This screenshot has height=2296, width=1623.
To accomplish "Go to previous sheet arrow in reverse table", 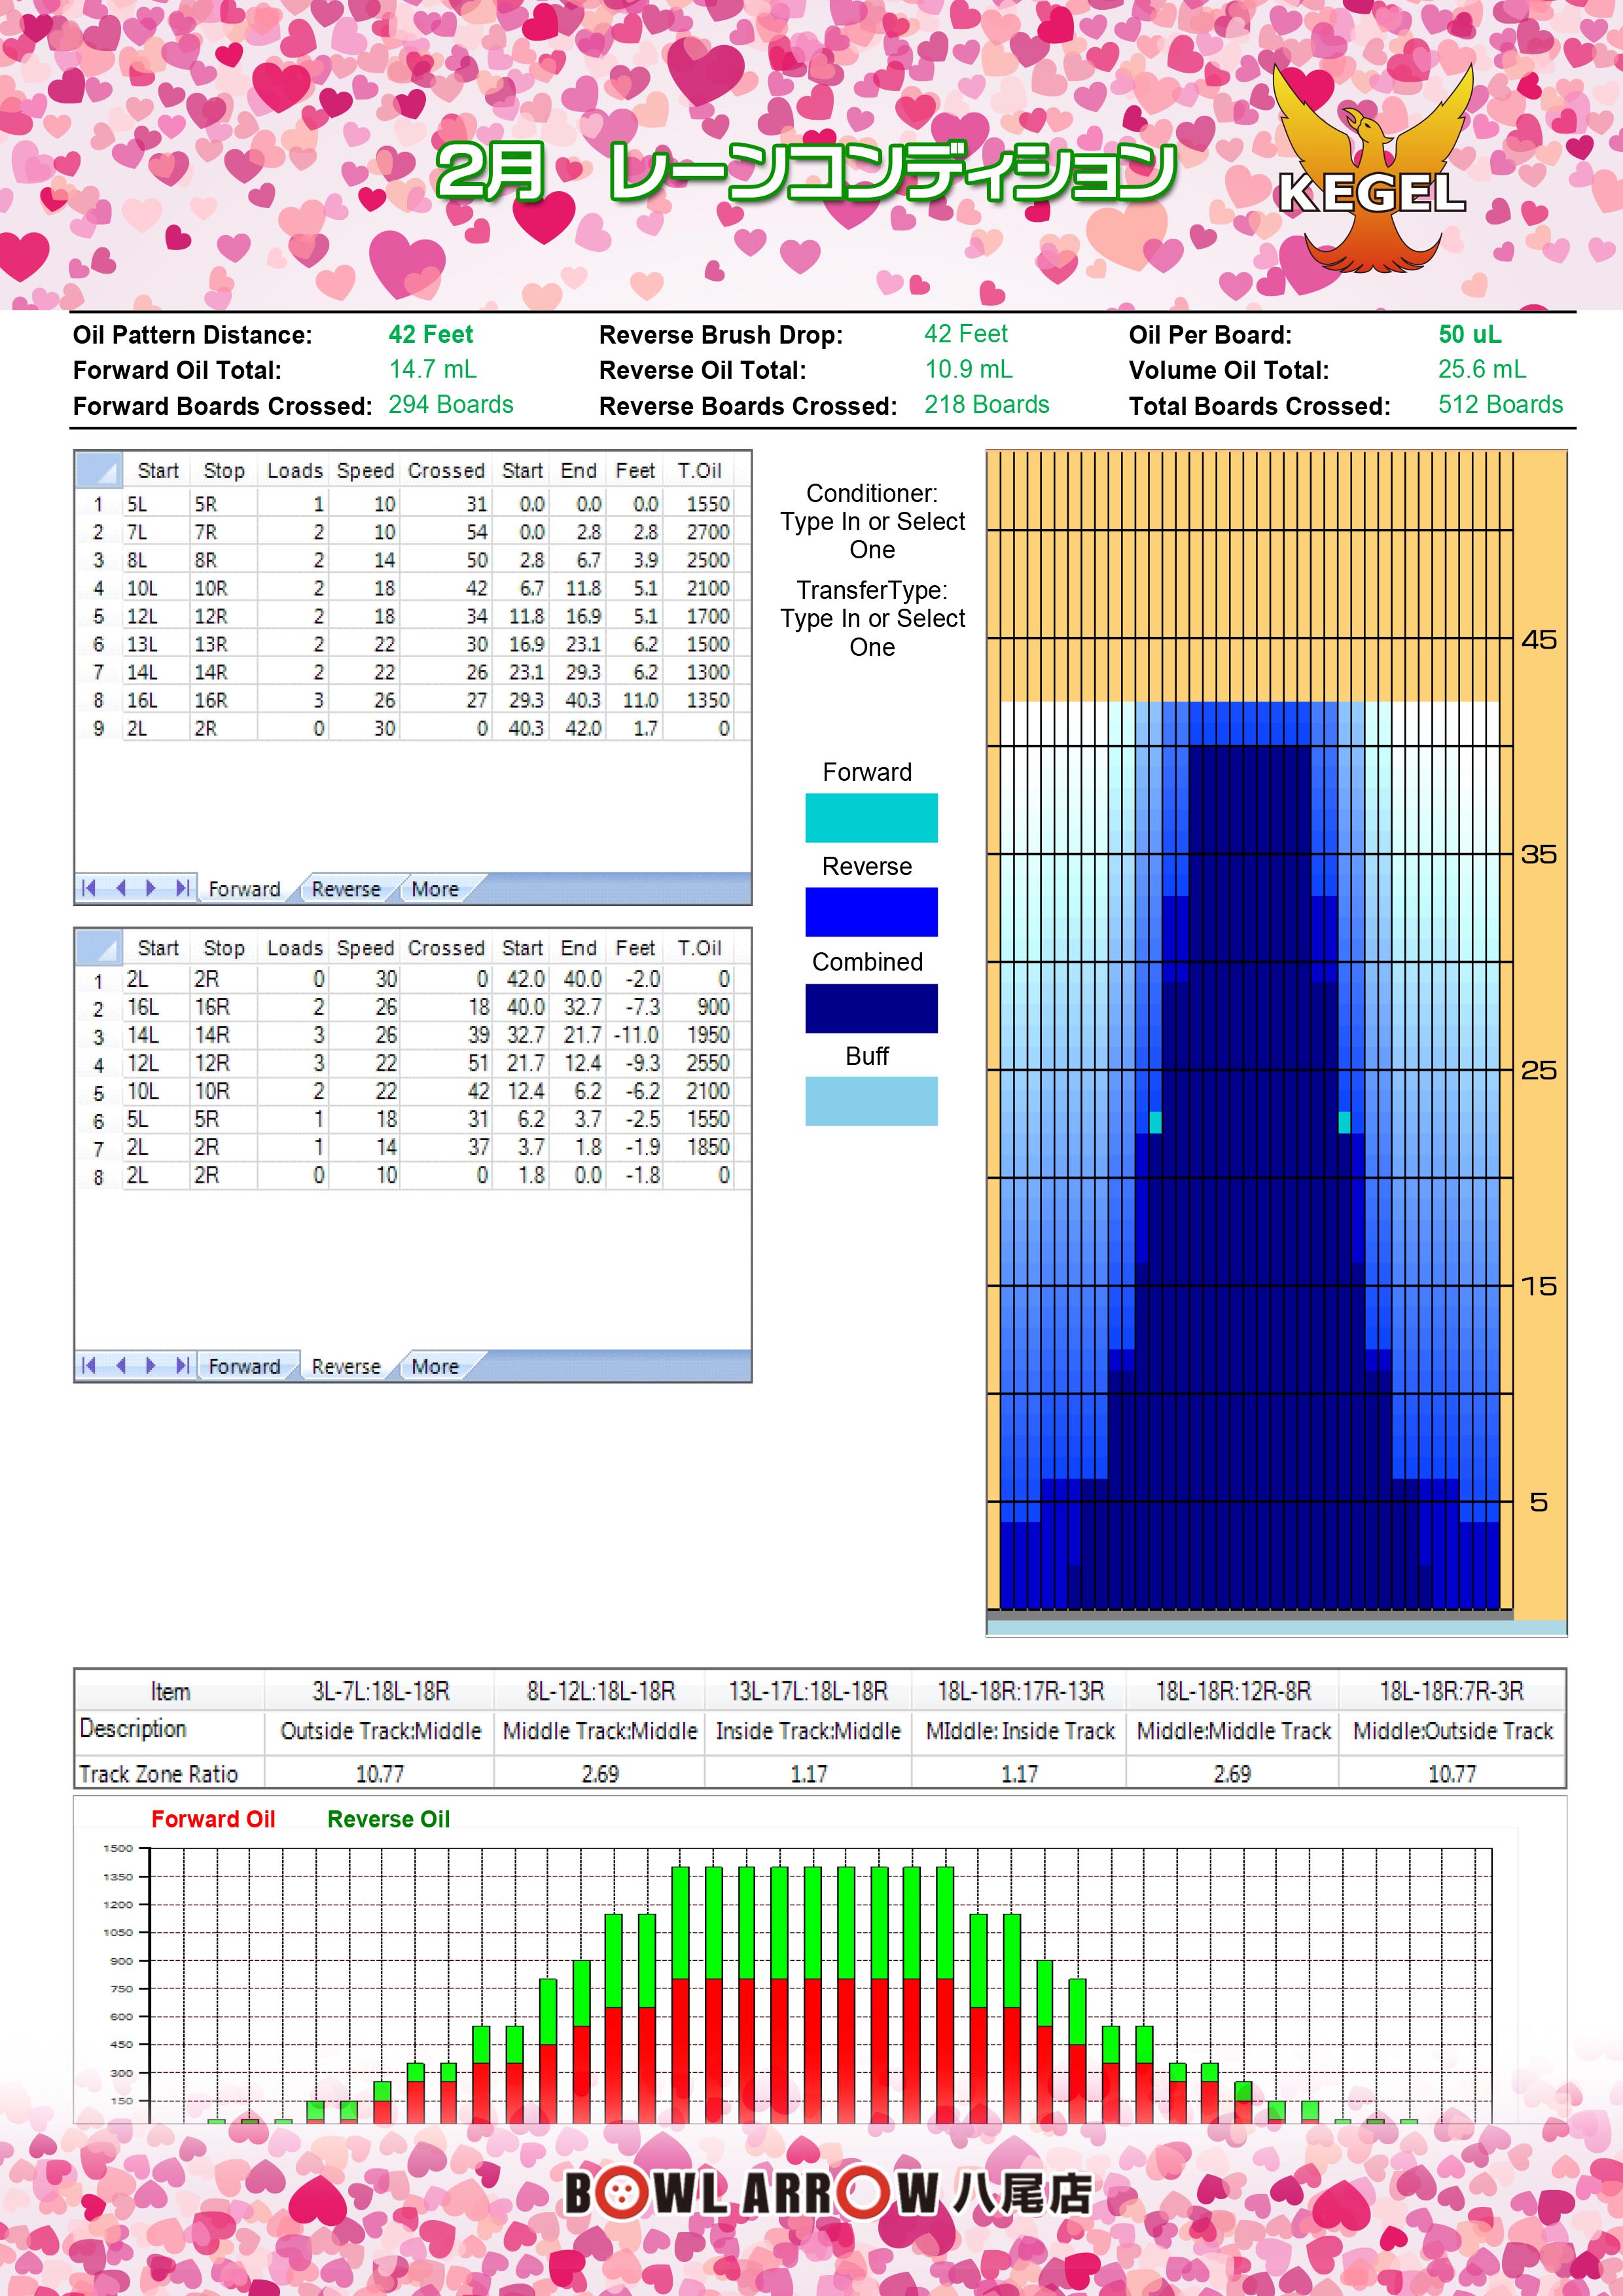I will (x=120, y=1365).
